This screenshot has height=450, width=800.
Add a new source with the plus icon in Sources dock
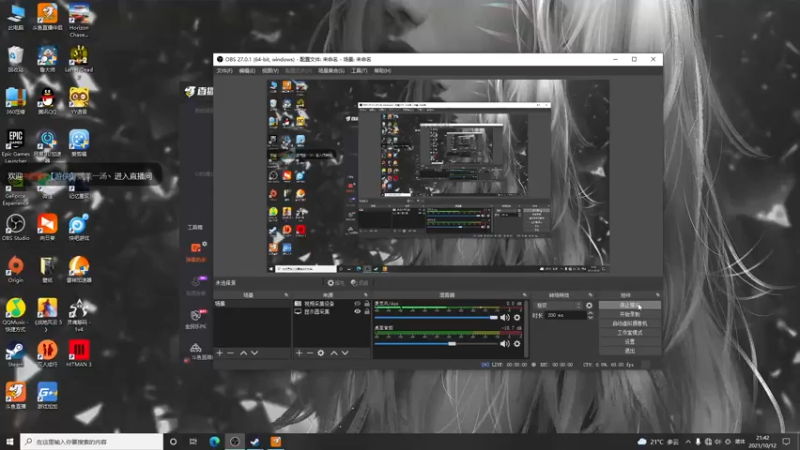coord(299,353)
